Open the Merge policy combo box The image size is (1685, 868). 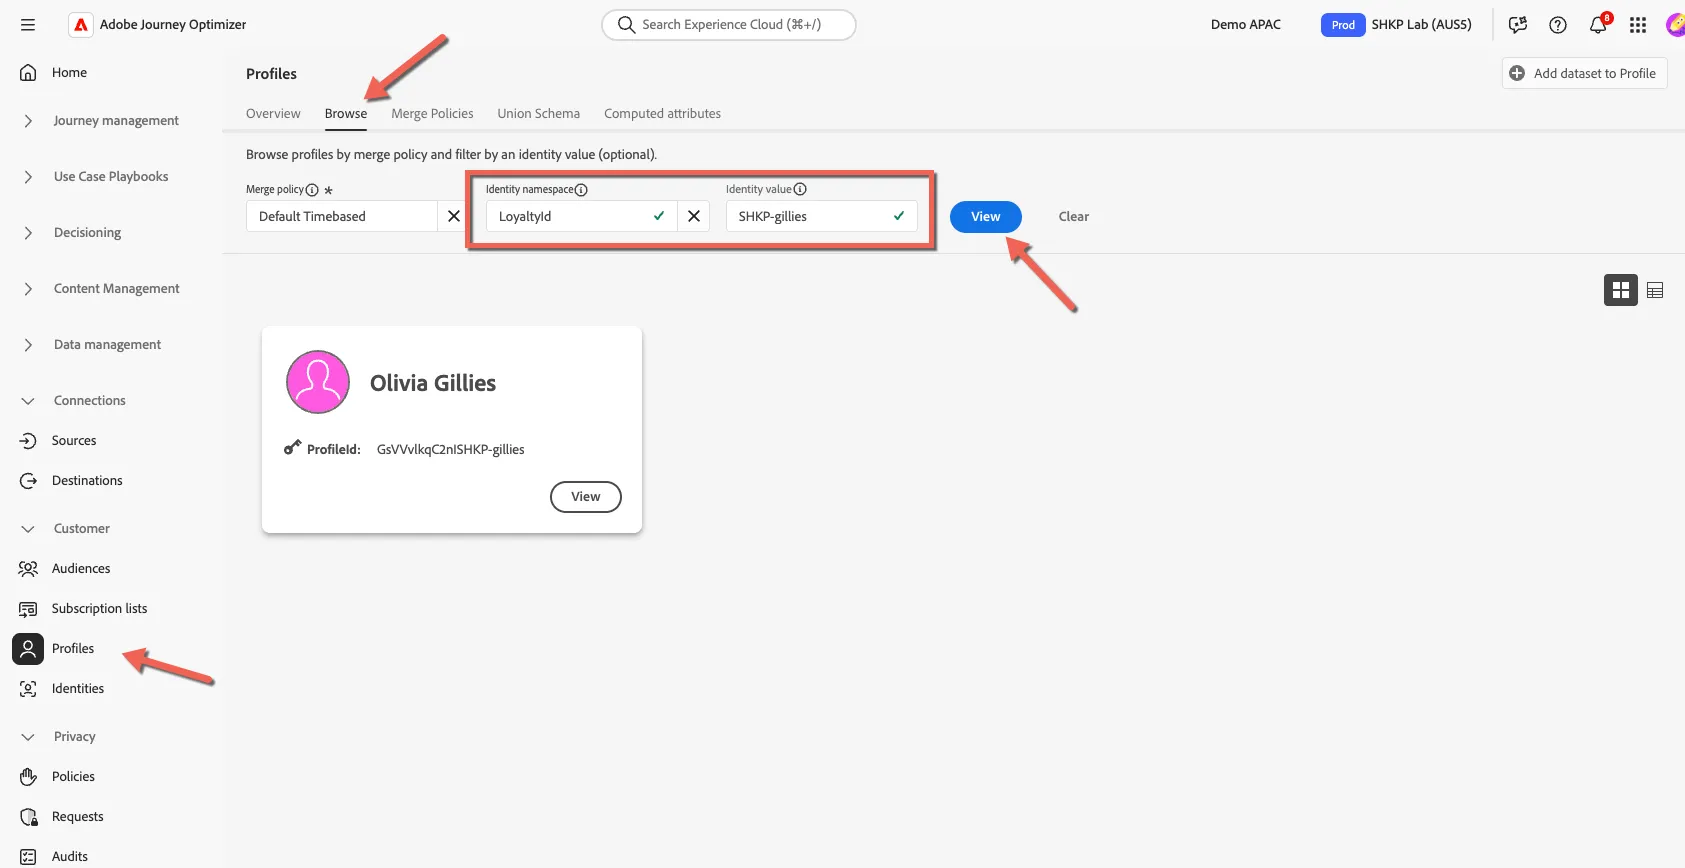(342, 216)
